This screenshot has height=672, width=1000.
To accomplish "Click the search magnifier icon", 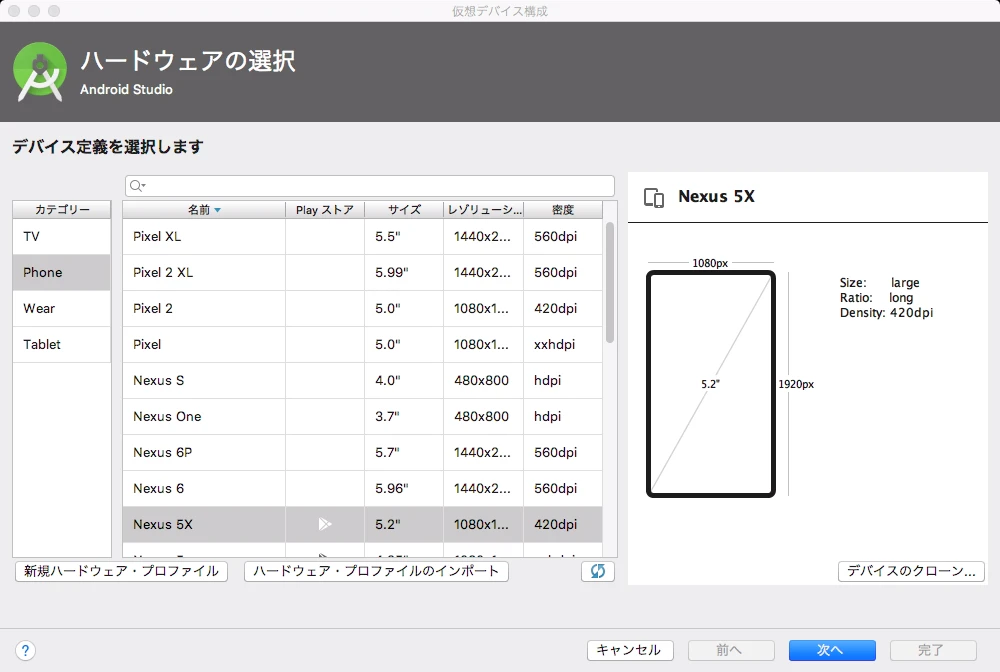I will pos(136,186).
